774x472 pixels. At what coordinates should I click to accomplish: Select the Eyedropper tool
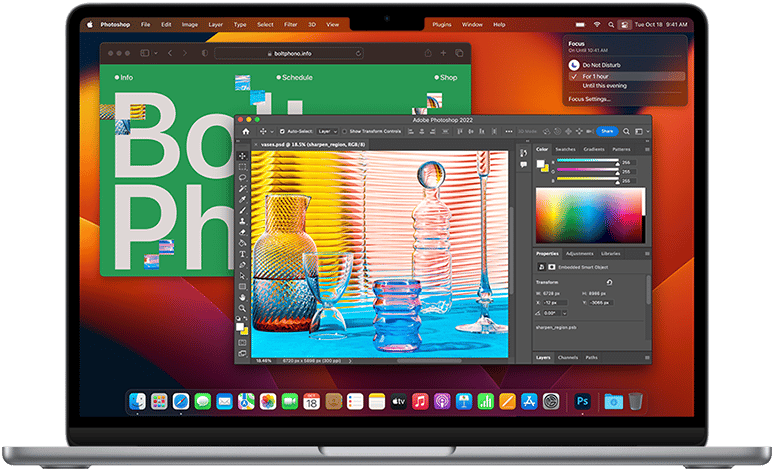pos(242,199)
